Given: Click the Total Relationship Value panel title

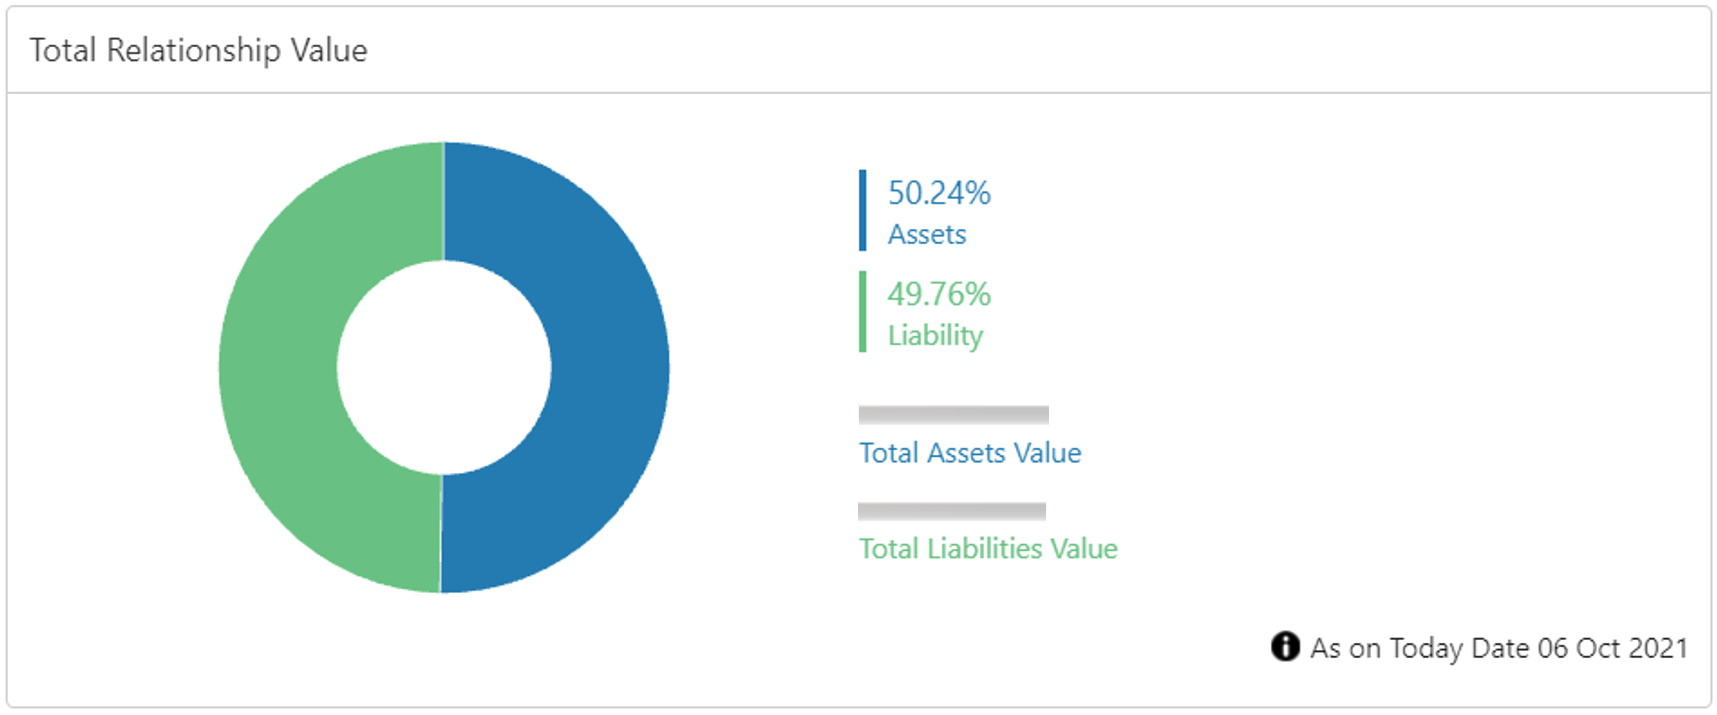Looking at the screenshot, I should (x=198, y=50).
